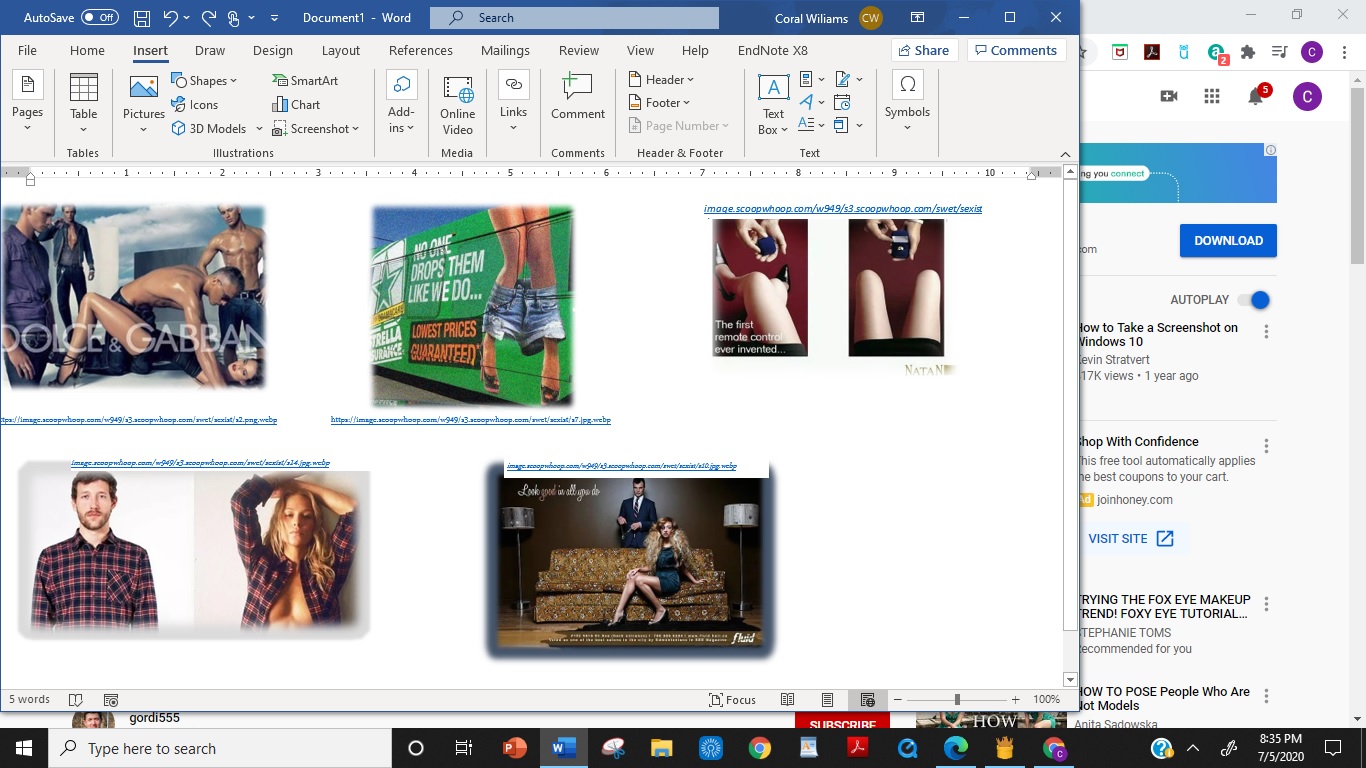
Task: Open the spelling and proofing status icon
Action: pyautogui.click(x=75, y=700)
